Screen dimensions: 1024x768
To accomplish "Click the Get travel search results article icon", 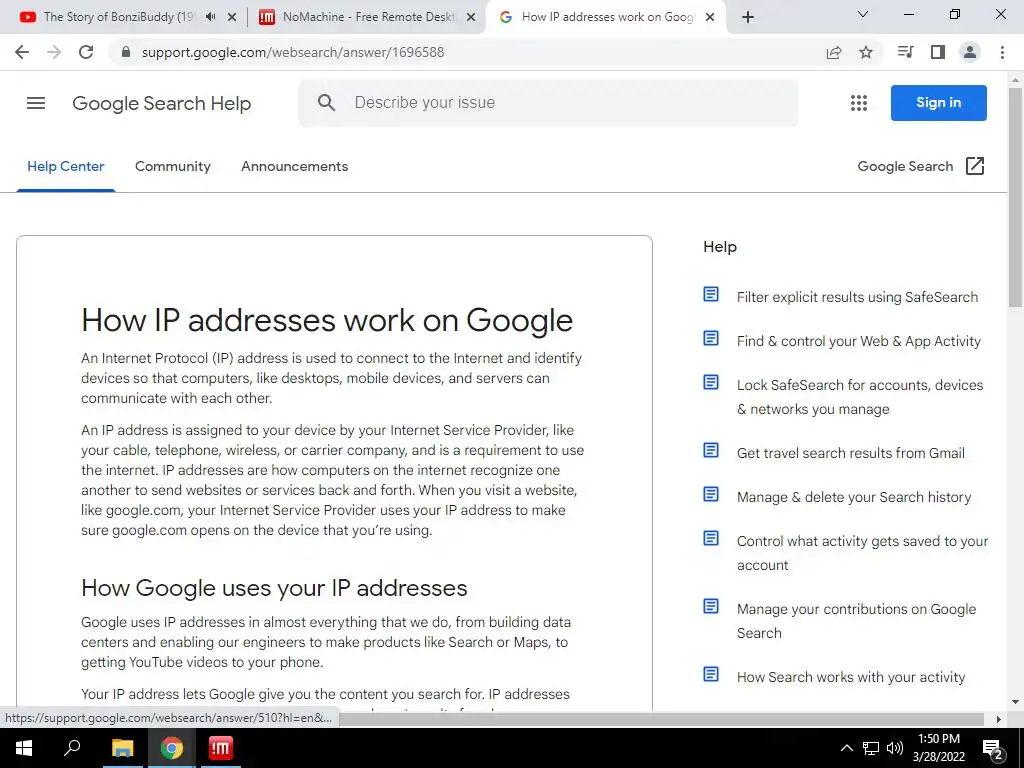I will (x=711, y=451).
